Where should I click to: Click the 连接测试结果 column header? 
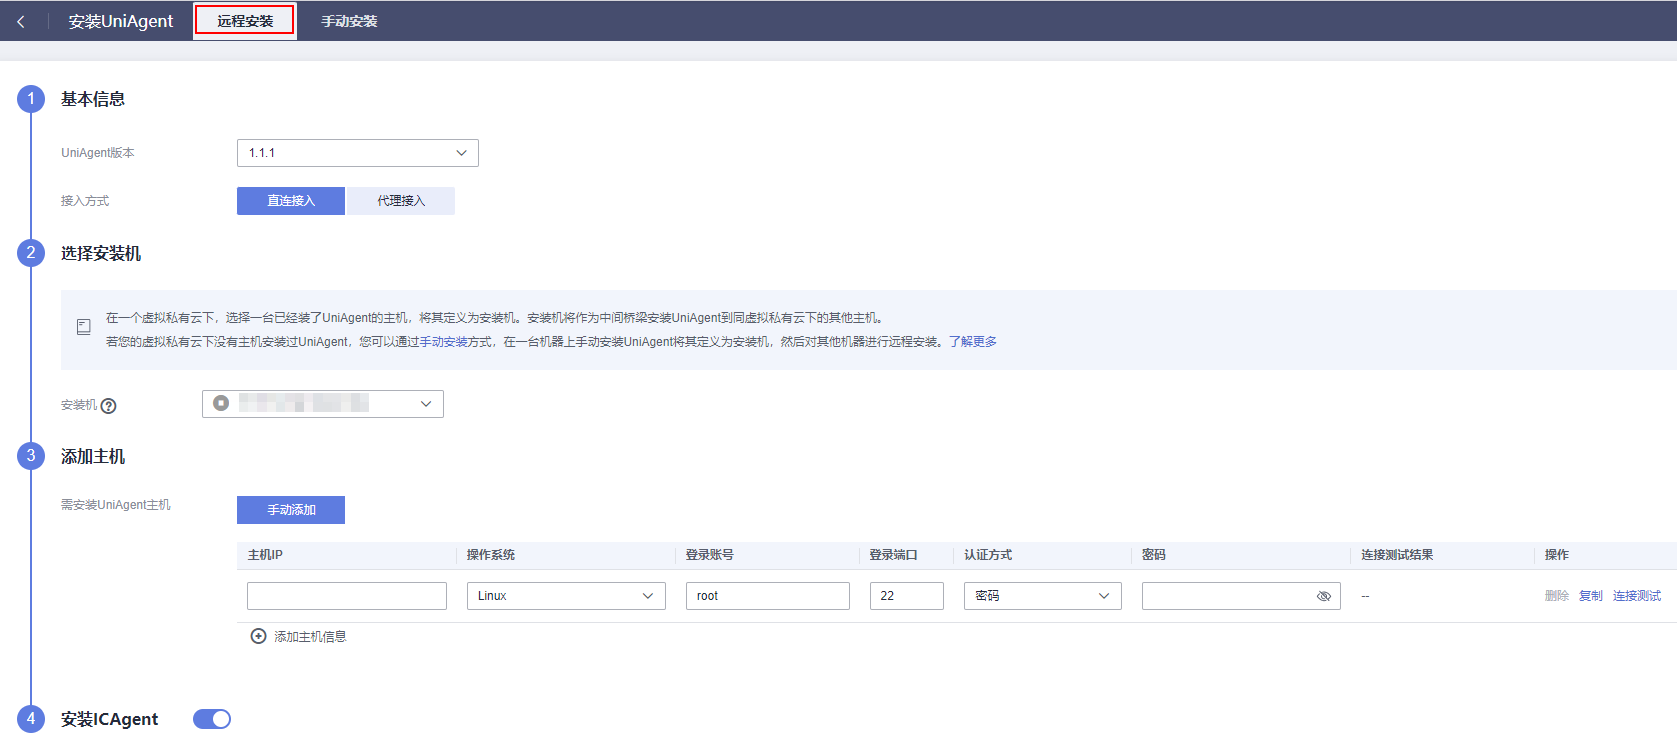(1397, 555)
